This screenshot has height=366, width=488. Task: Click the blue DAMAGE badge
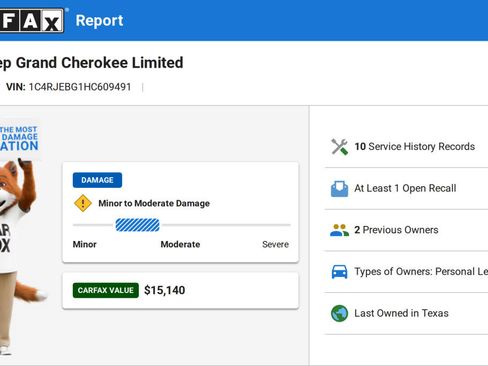(x=97, y=180)
